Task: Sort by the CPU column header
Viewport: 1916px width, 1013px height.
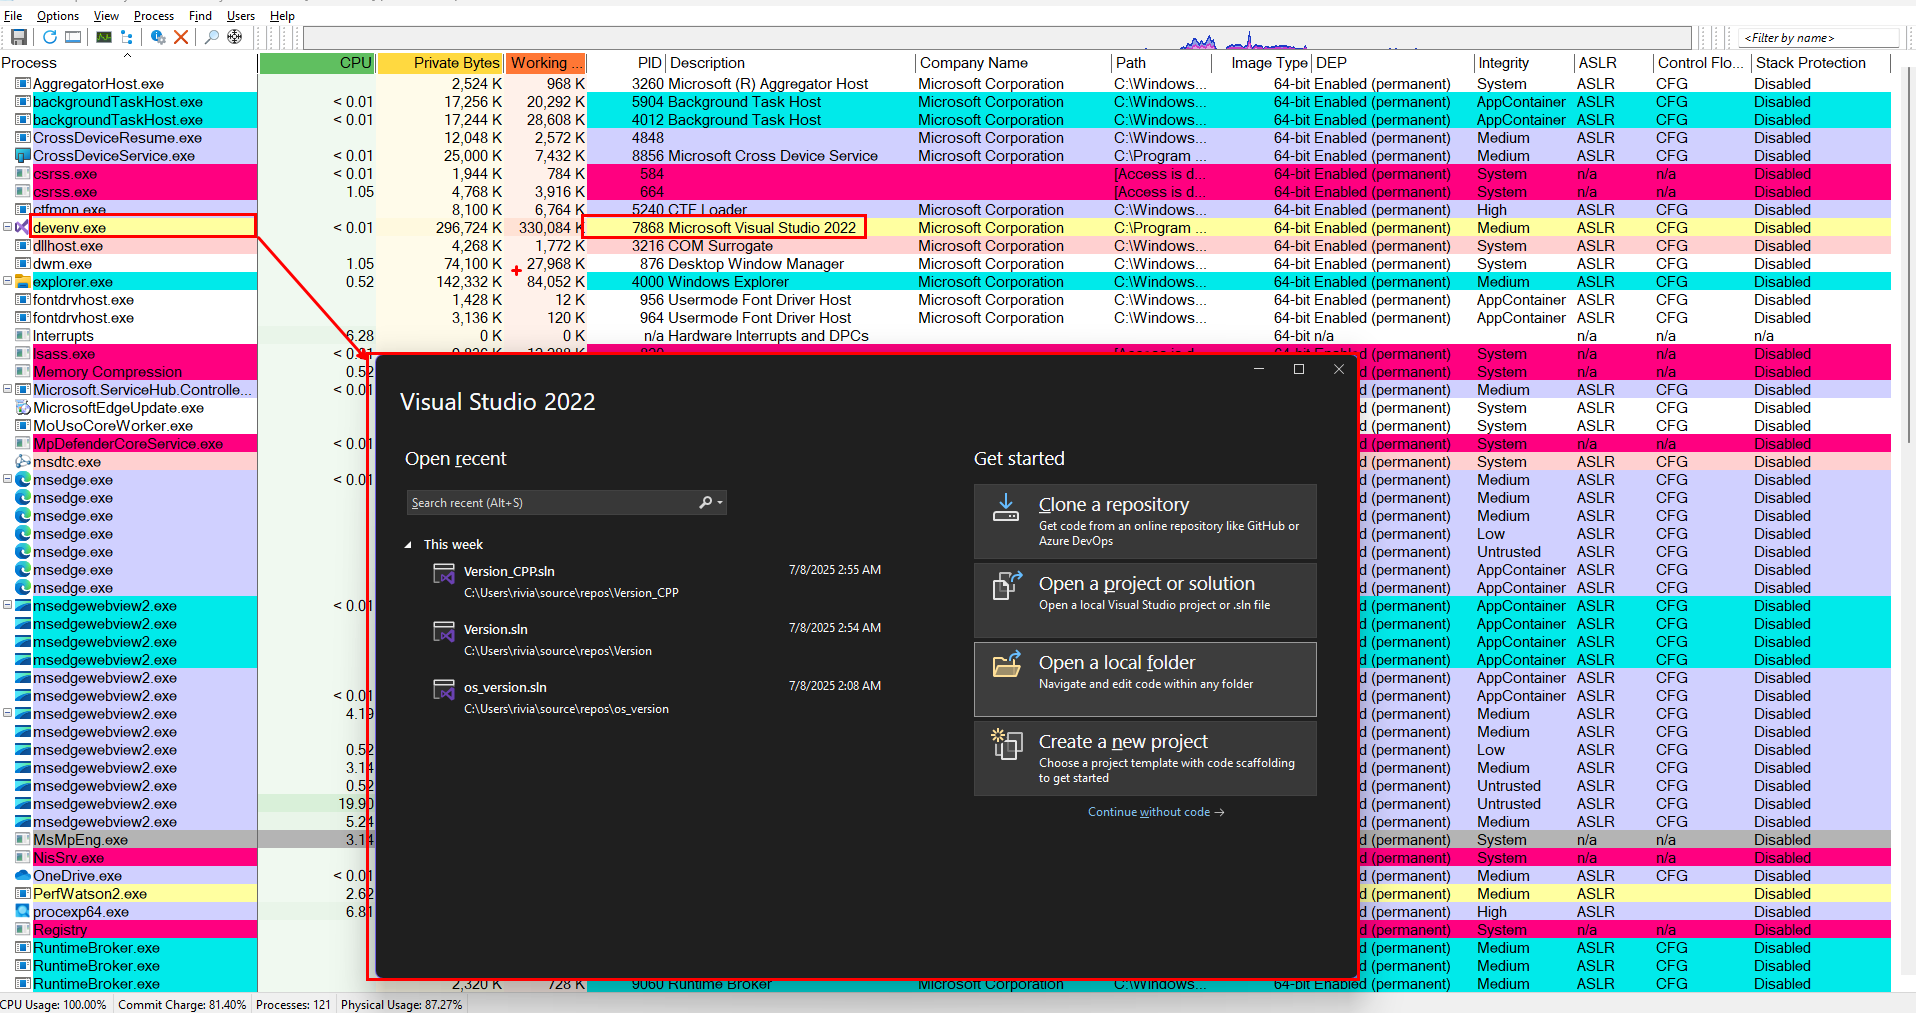Action: [x=317, y=63]
